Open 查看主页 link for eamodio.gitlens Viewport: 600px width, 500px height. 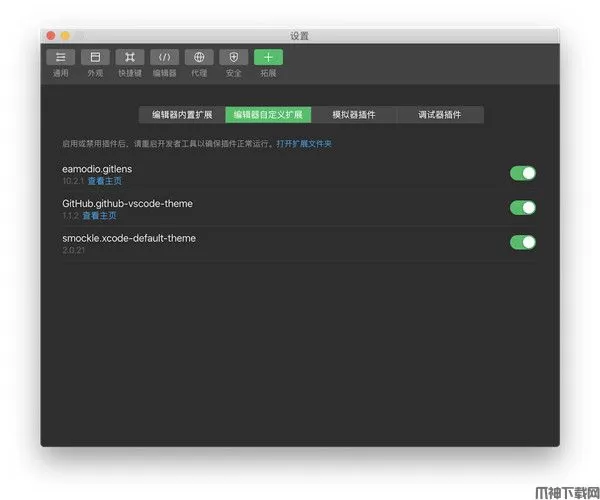pyautogui.click(x=104, y=181)
